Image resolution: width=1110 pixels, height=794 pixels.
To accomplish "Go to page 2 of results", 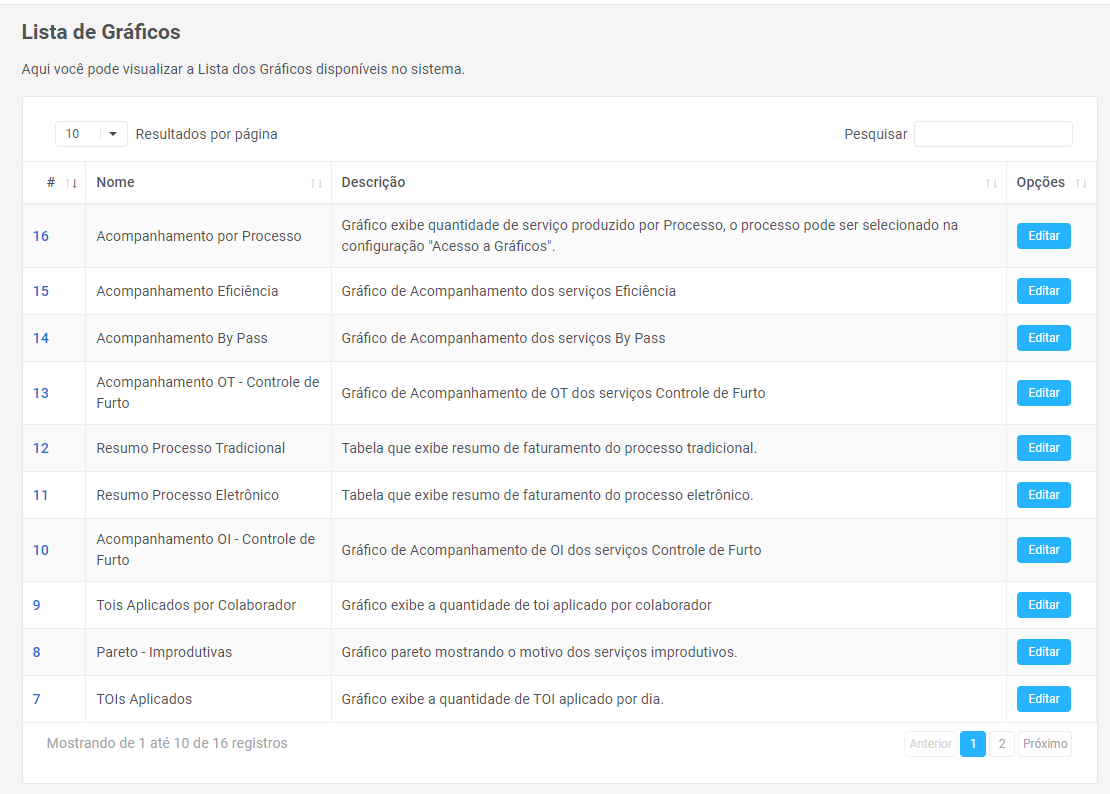I will pyautogui.click(x=1001, y=744).
